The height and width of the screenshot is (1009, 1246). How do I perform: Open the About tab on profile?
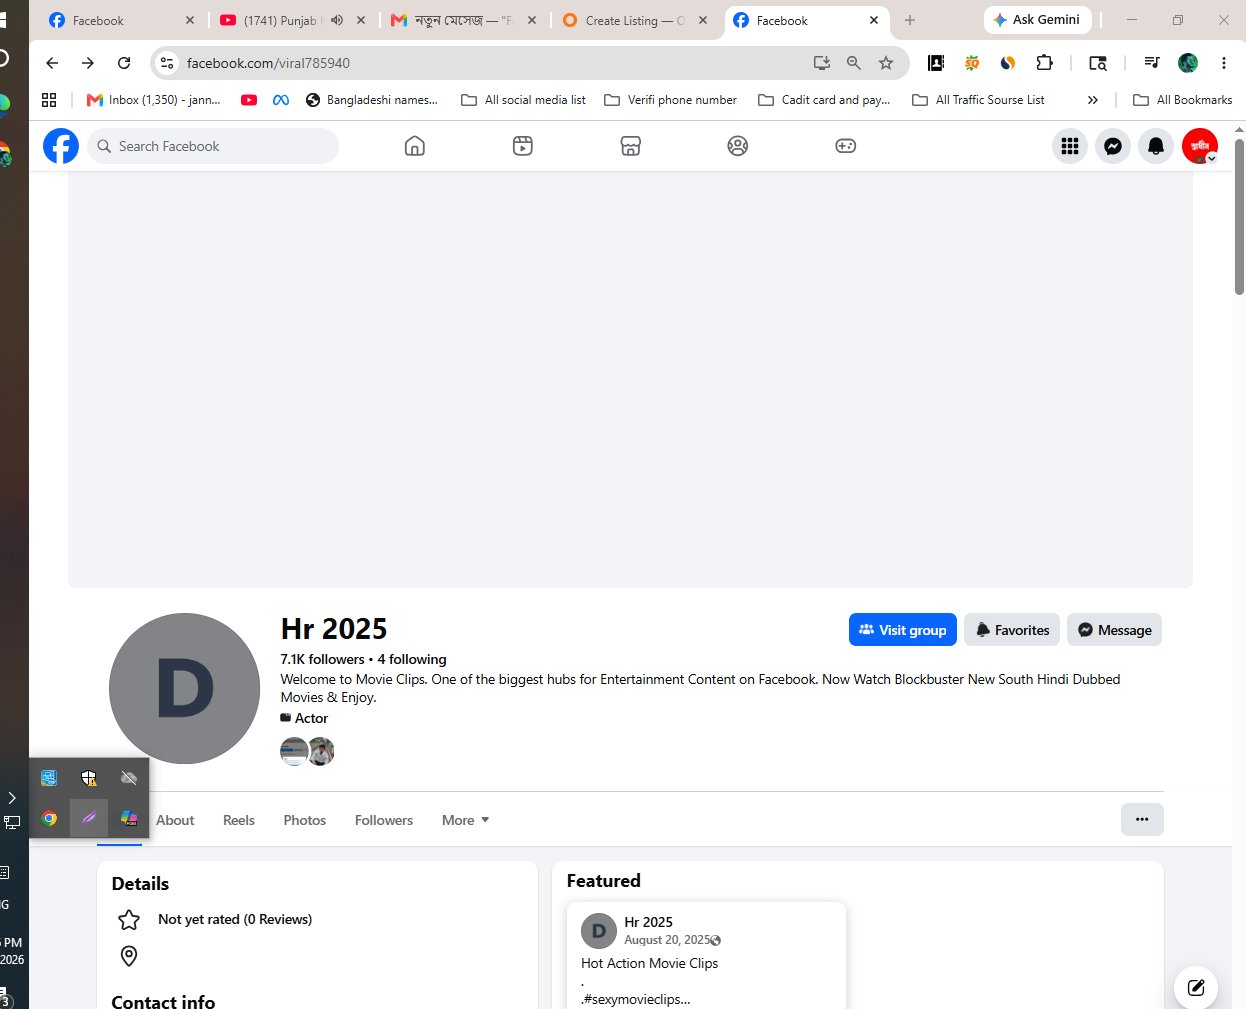[x=175, y=820]
